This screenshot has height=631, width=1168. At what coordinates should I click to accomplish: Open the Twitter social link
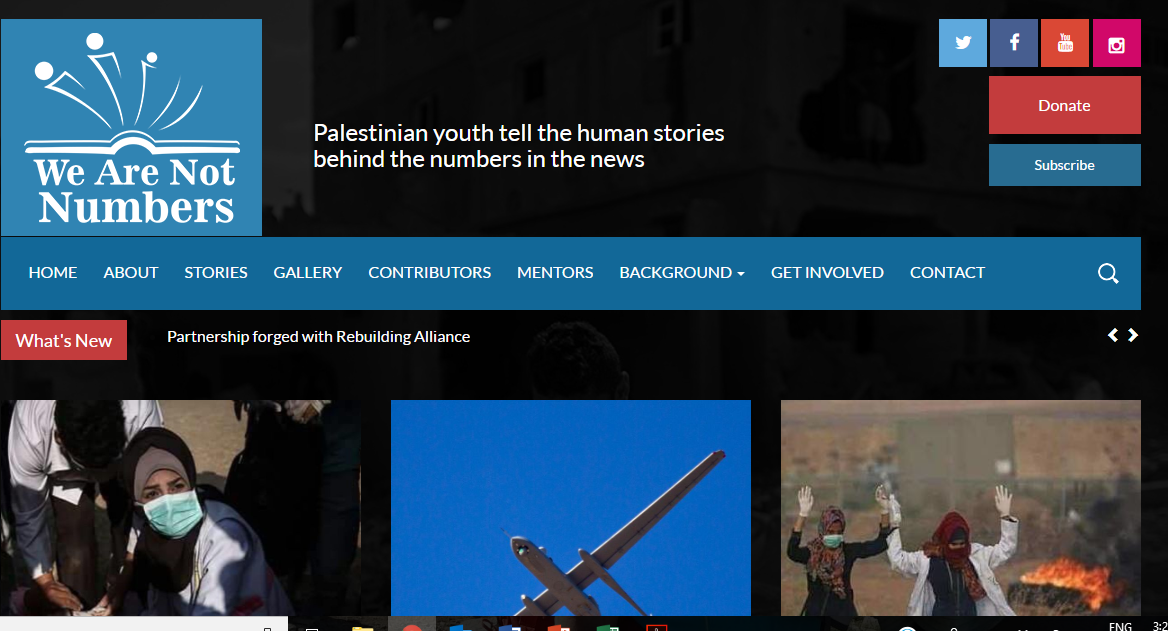962,43
